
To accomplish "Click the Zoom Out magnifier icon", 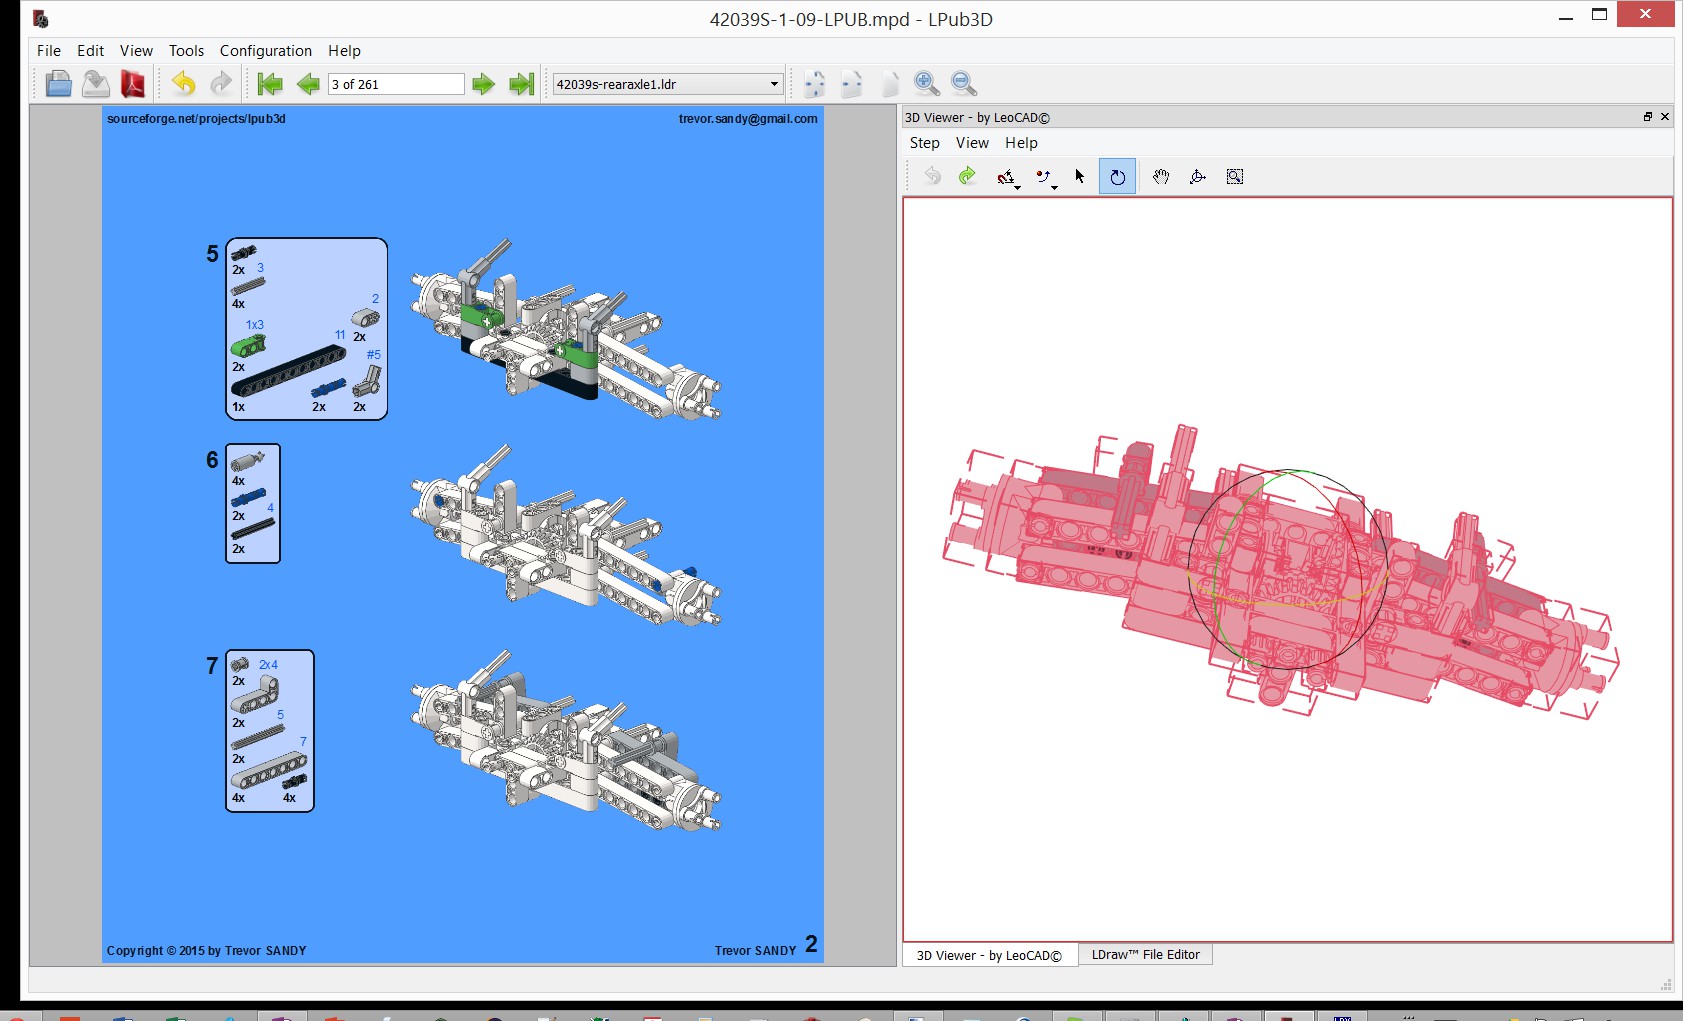I will pos(964,84).
